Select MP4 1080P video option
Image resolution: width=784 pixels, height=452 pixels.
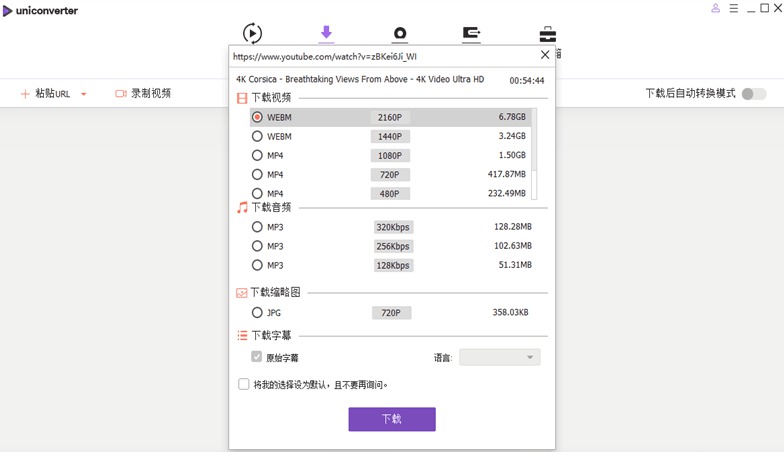tap(257, 155)
